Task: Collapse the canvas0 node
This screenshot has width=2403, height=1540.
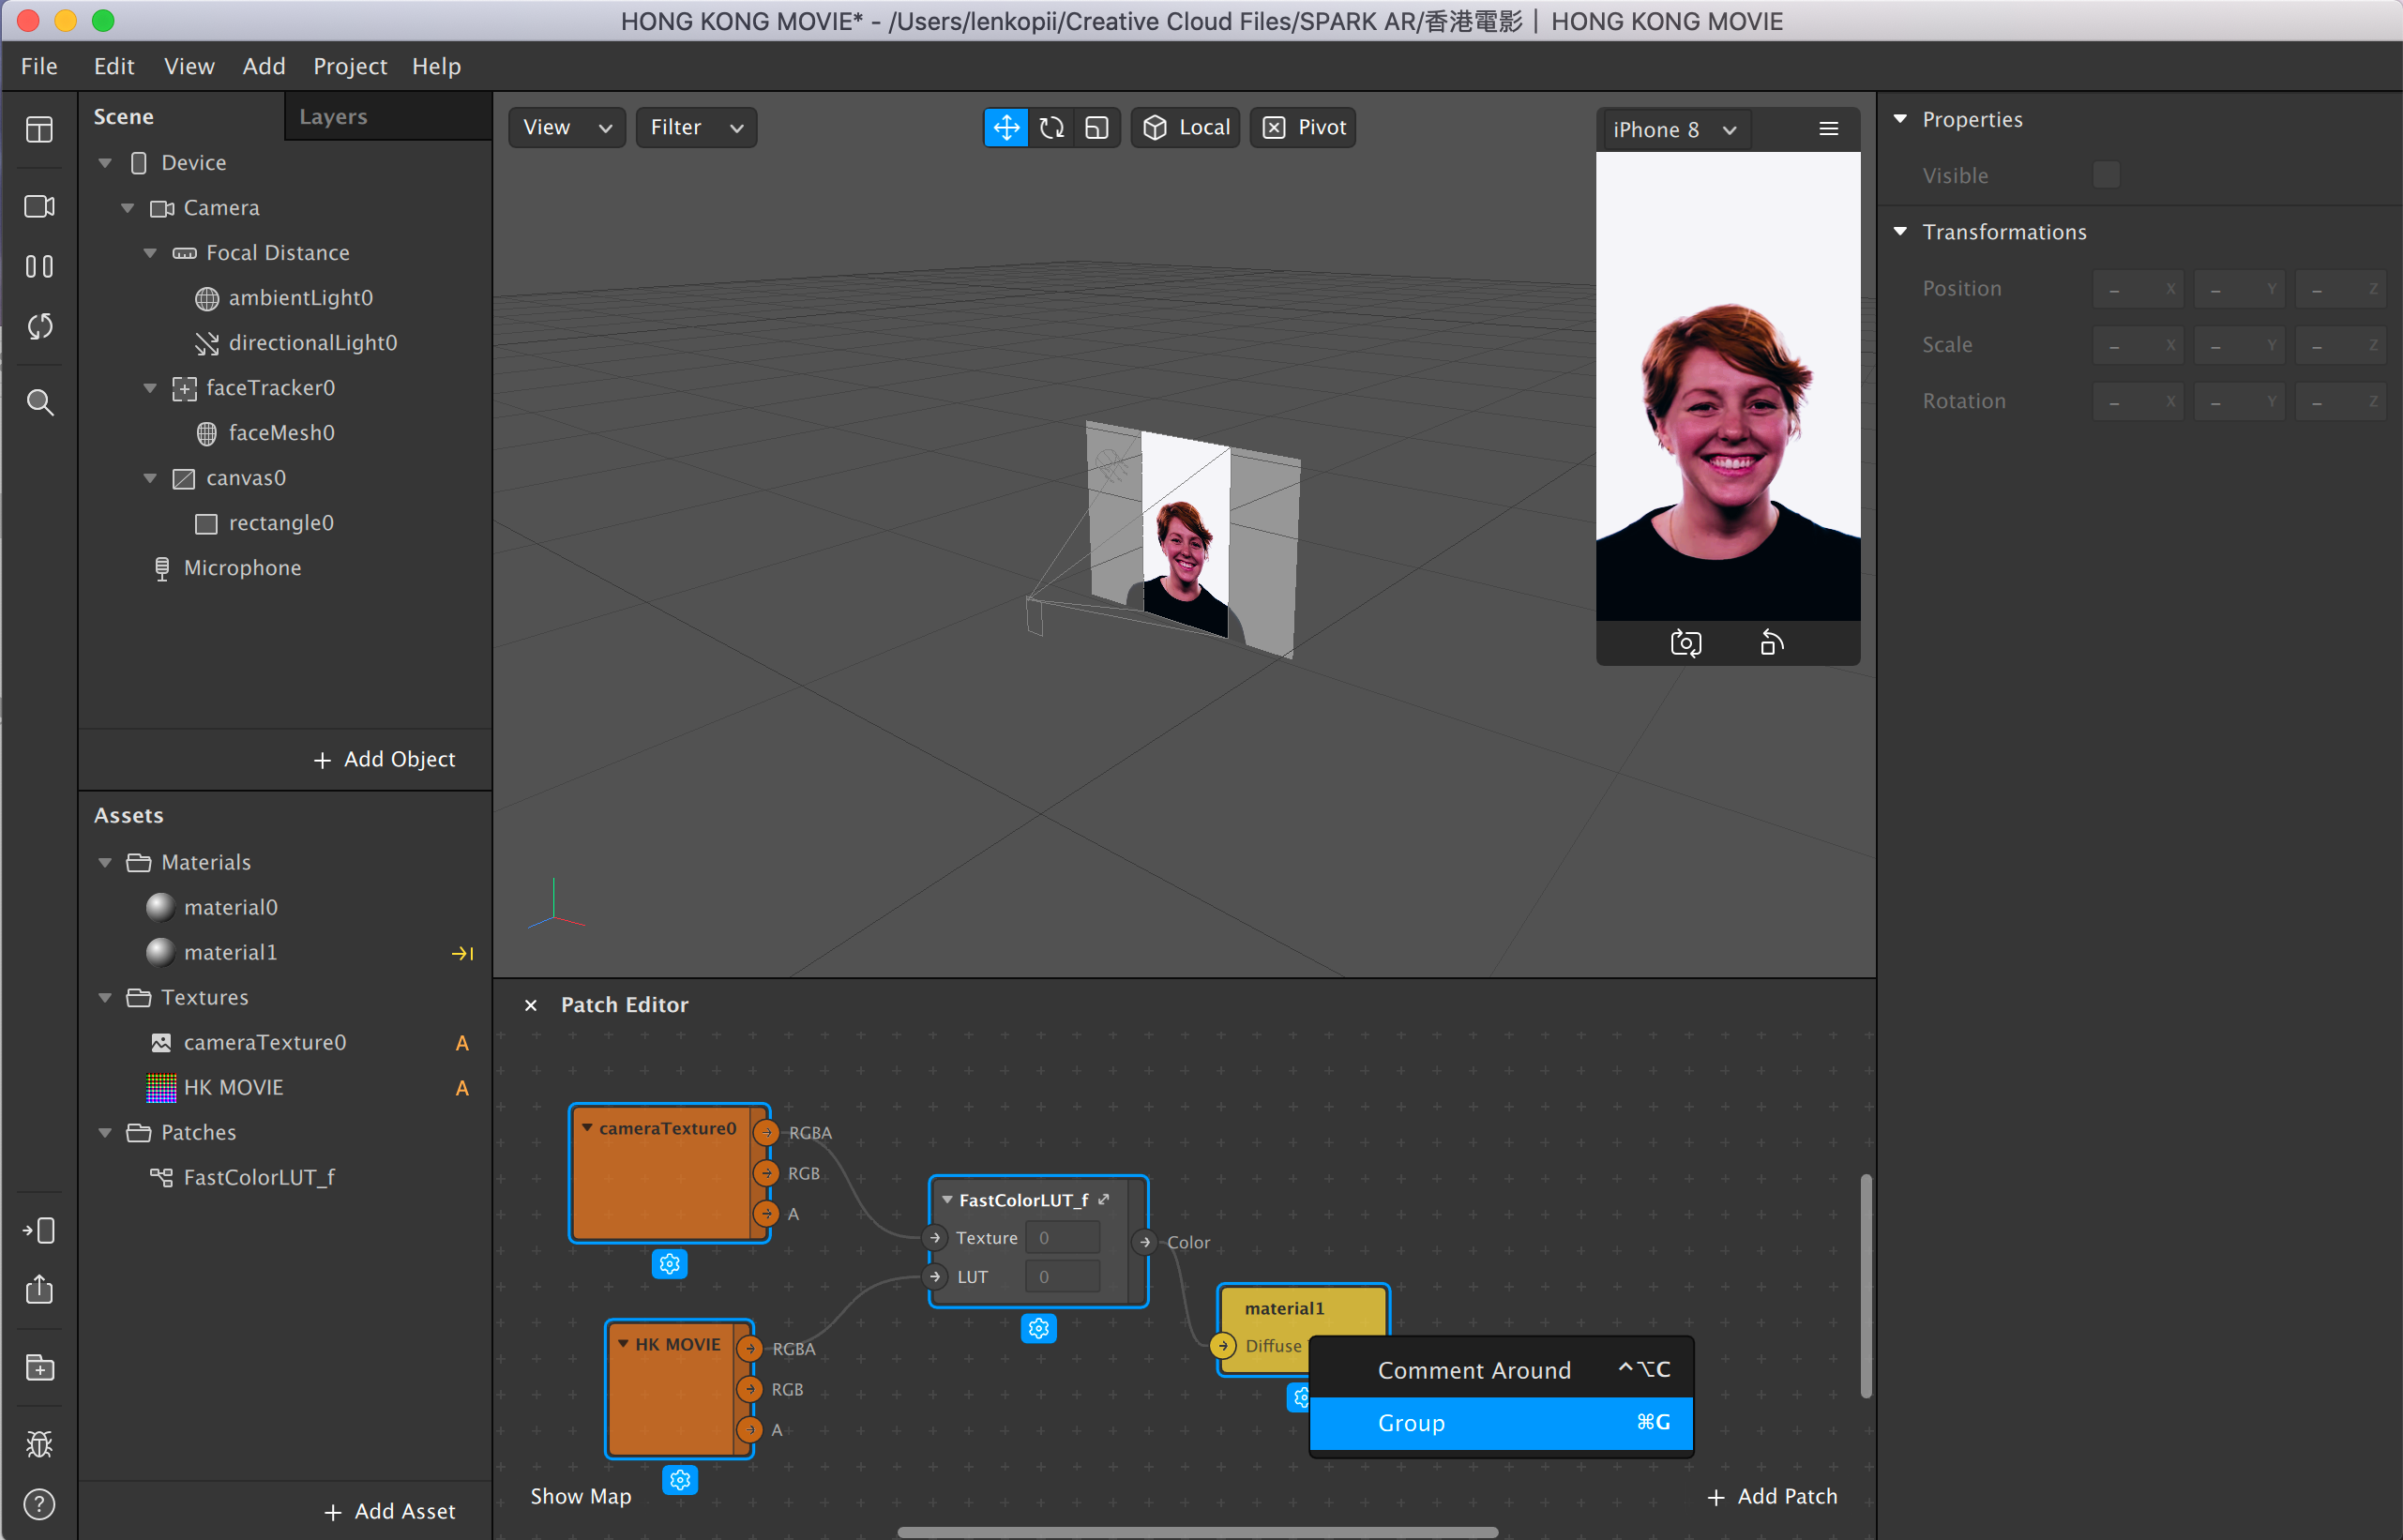Action: click(150, 478)
